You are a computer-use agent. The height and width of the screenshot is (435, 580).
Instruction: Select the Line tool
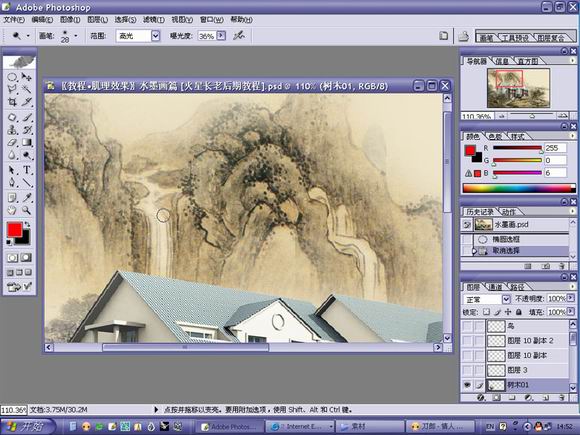pos(27,183)
